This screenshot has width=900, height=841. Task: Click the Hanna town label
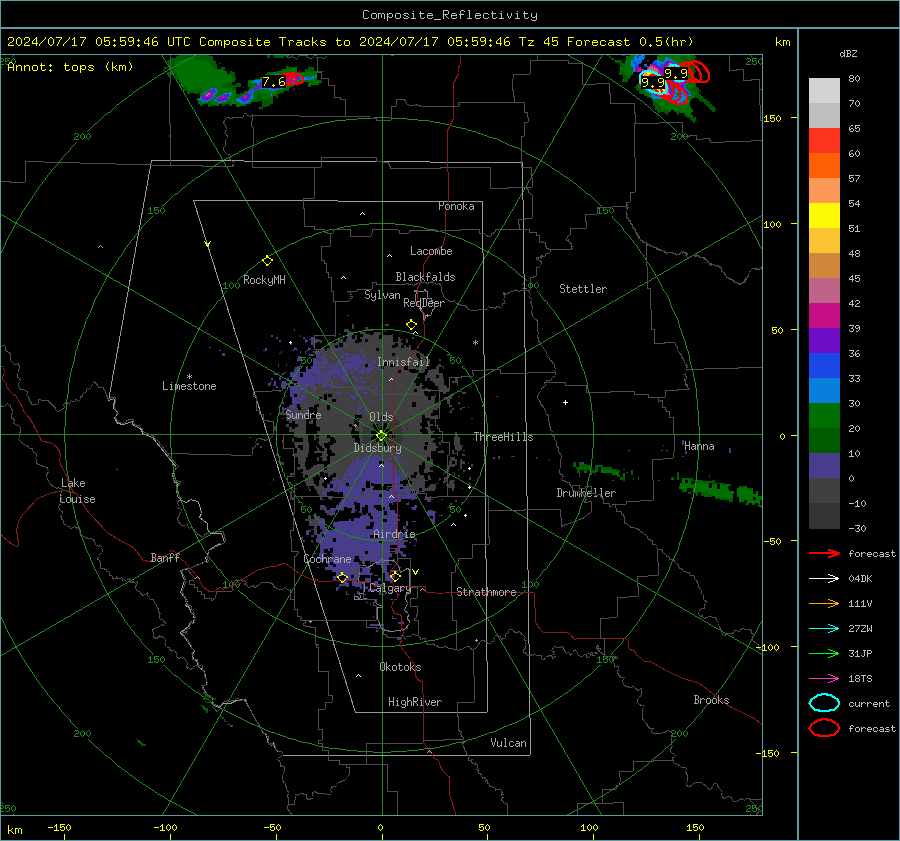[699, 446]
